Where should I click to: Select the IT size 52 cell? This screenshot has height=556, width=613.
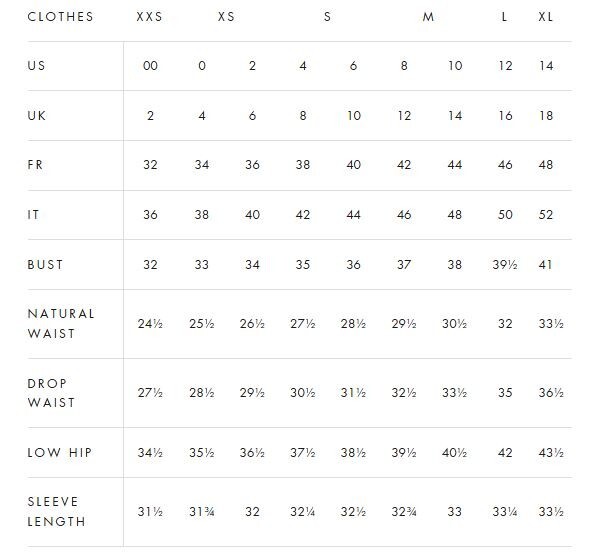click(545, 214)
